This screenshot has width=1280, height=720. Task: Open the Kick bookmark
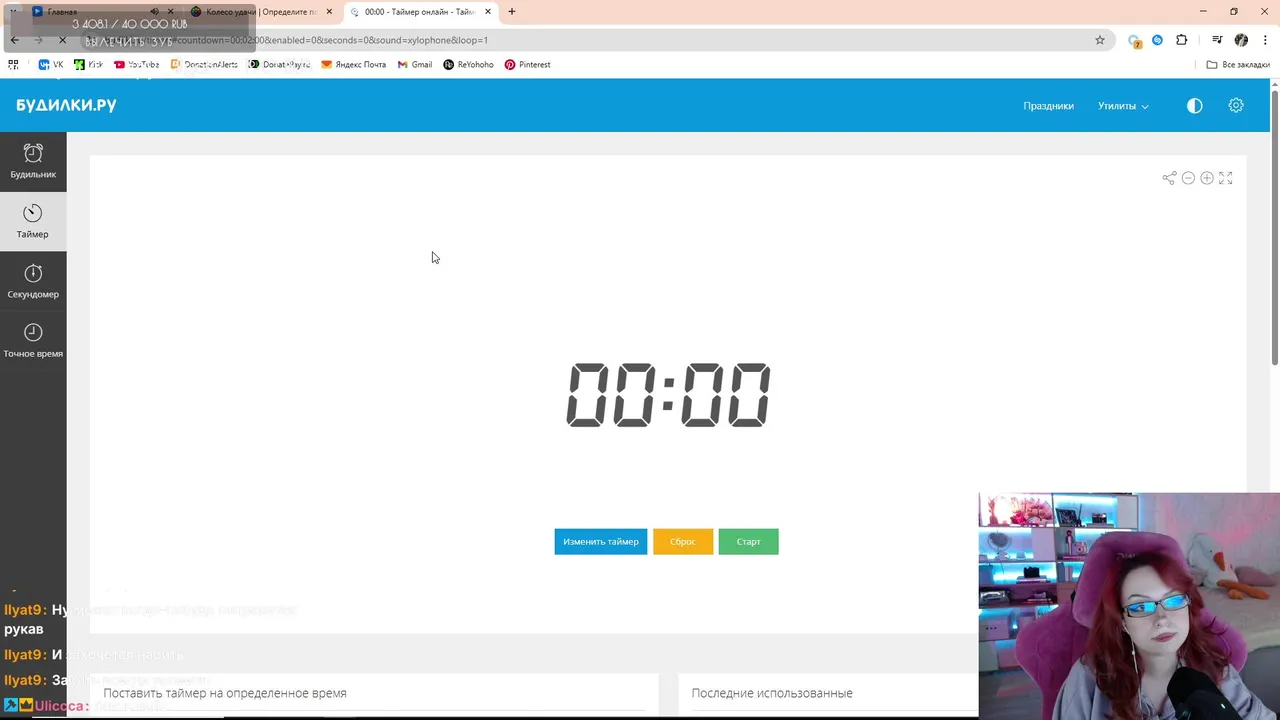(88, 65)
